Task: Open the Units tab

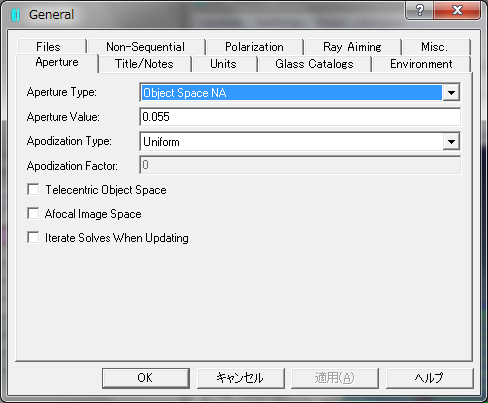Action: [x=223, y=64]
